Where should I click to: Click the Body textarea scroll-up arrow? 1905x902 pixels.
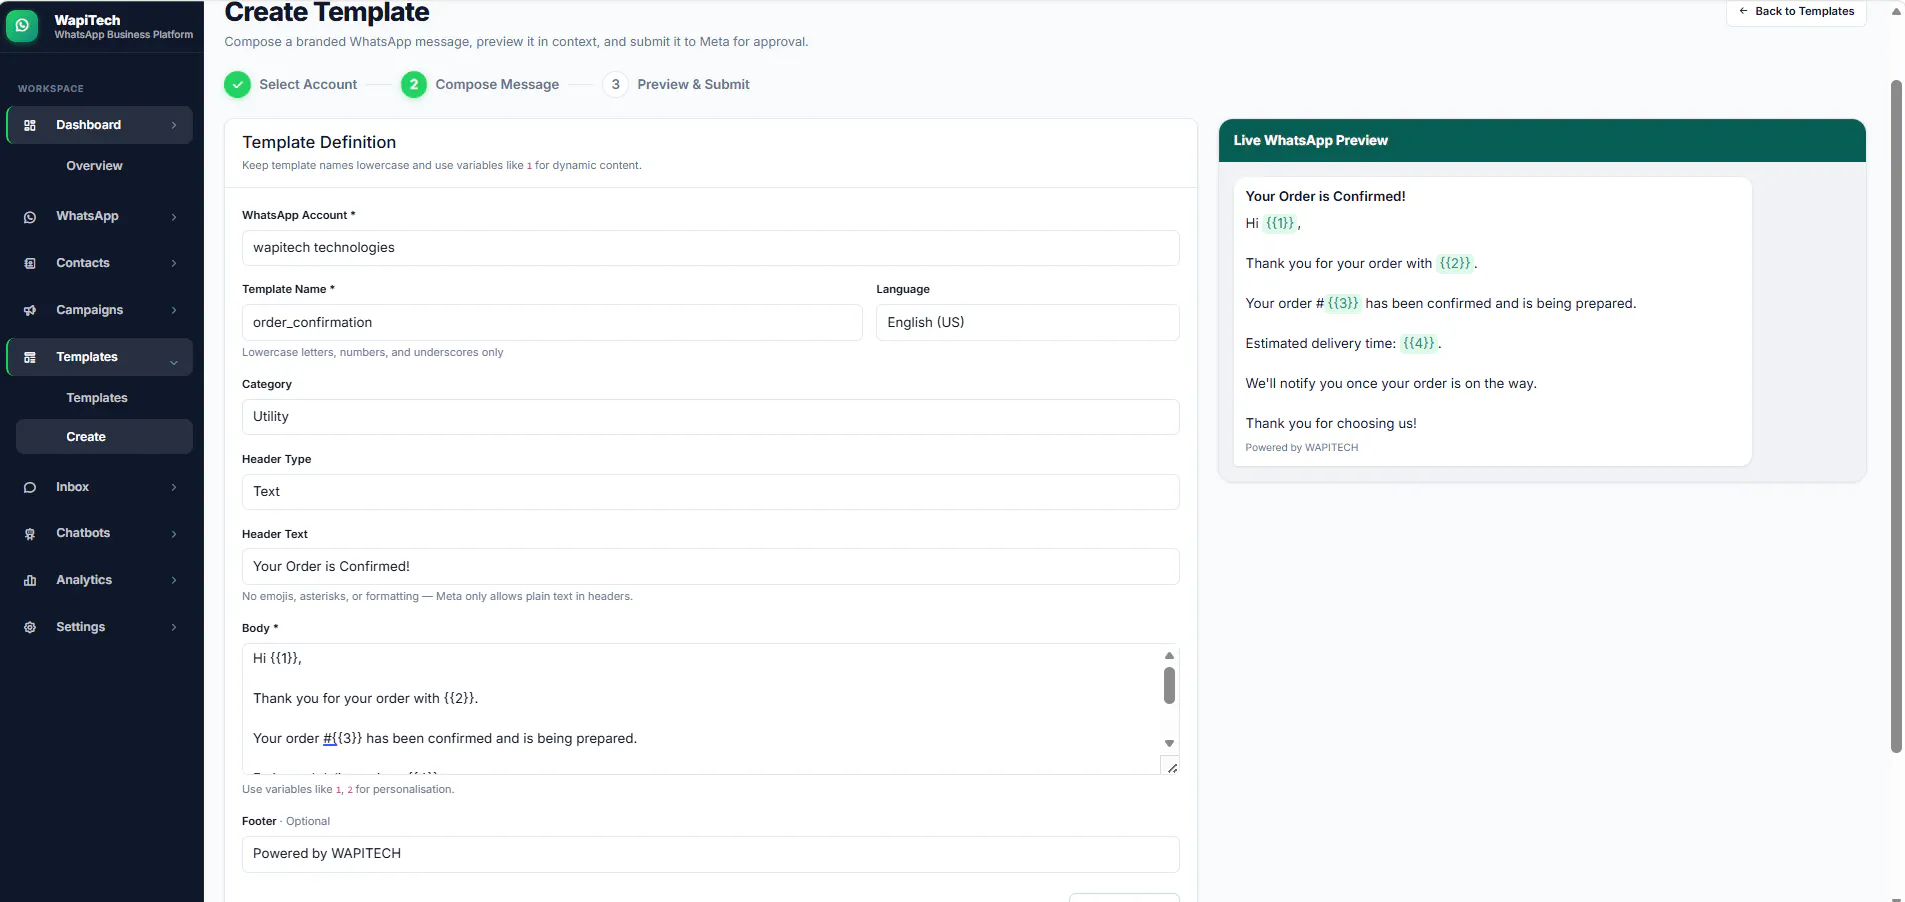click(x=1169, y=656)
